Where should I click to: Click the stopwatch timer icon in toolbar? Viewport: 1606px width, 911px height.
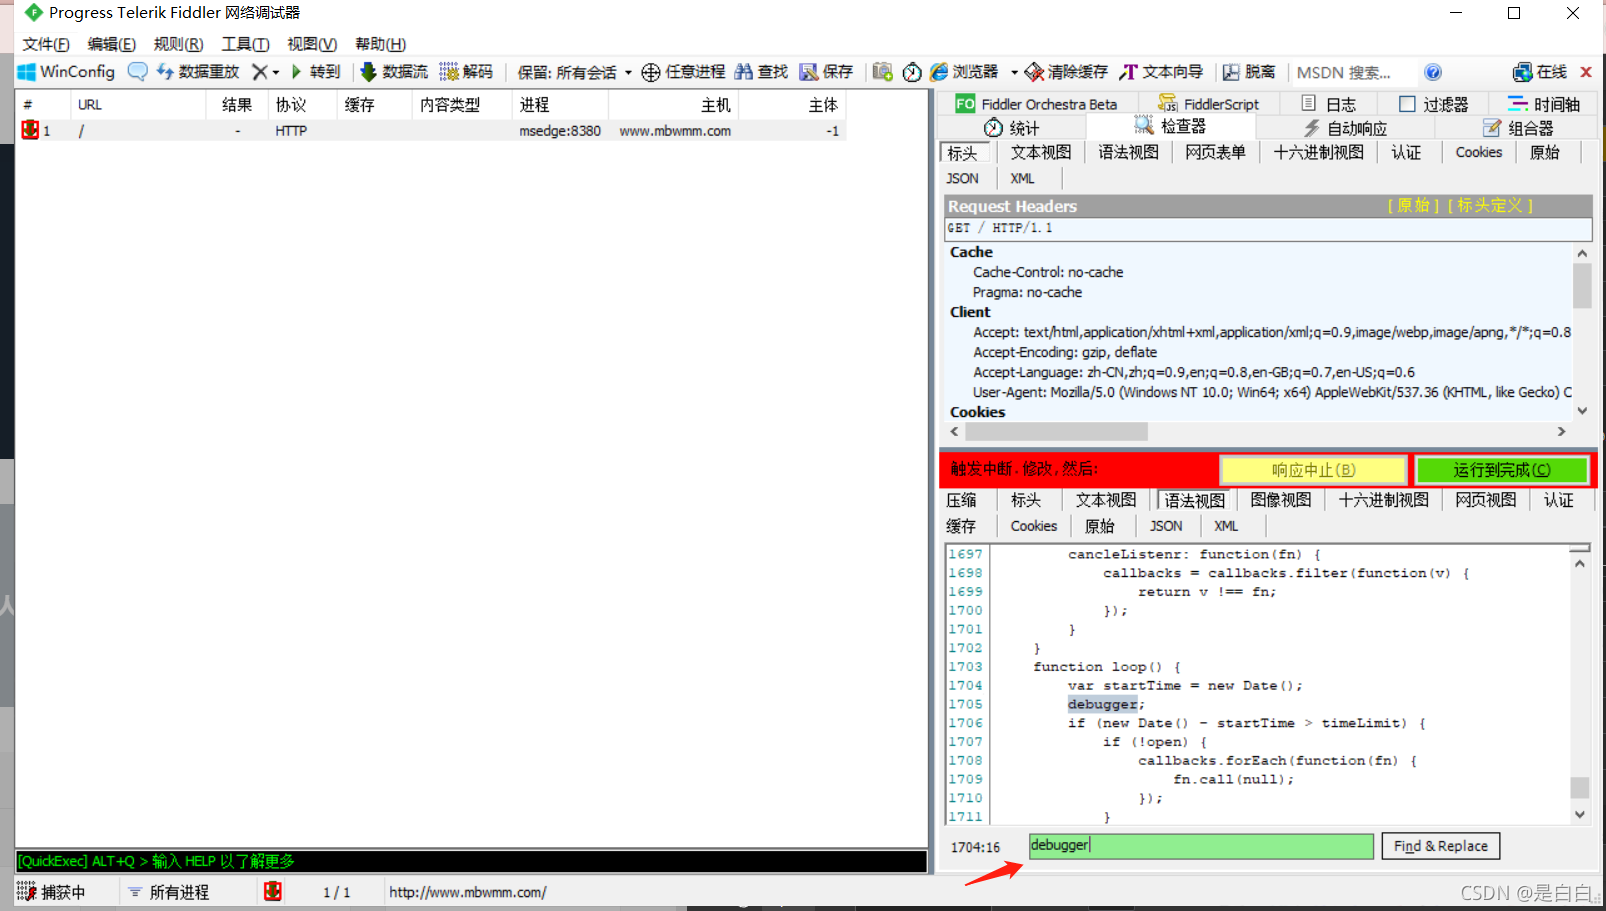coord(912,72)
